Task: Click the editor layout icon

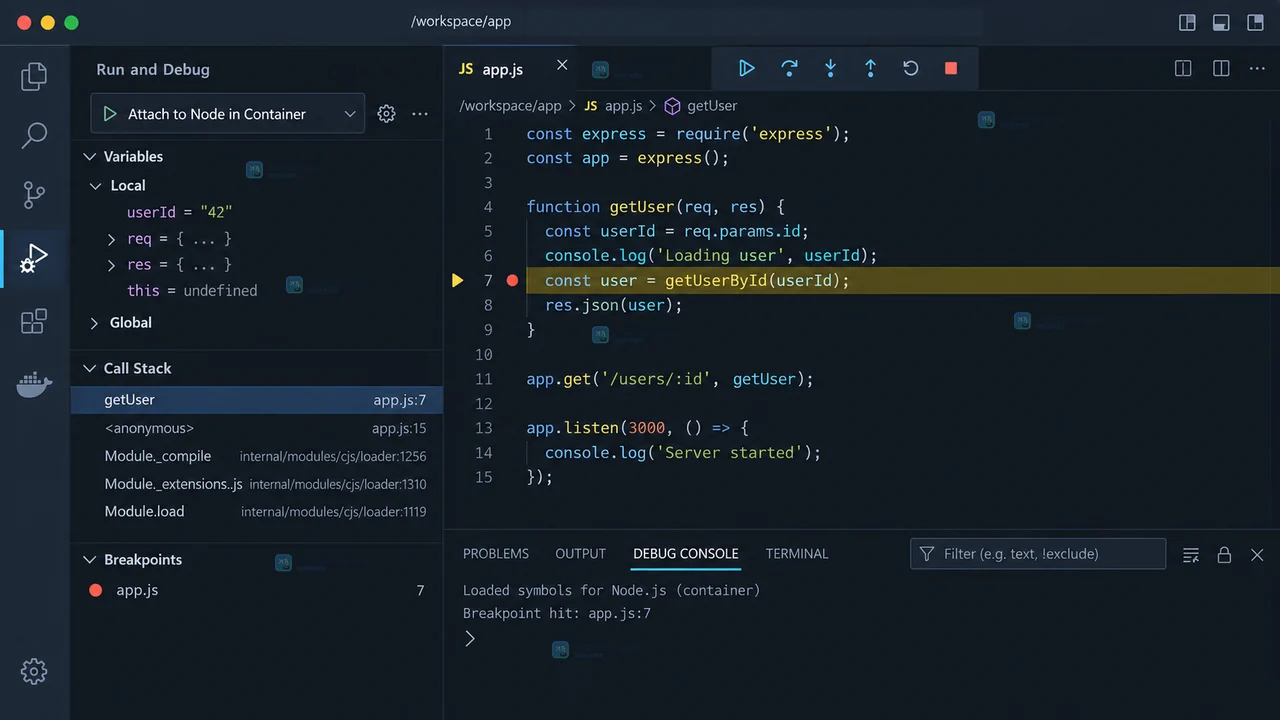Action: point(1221,68)
